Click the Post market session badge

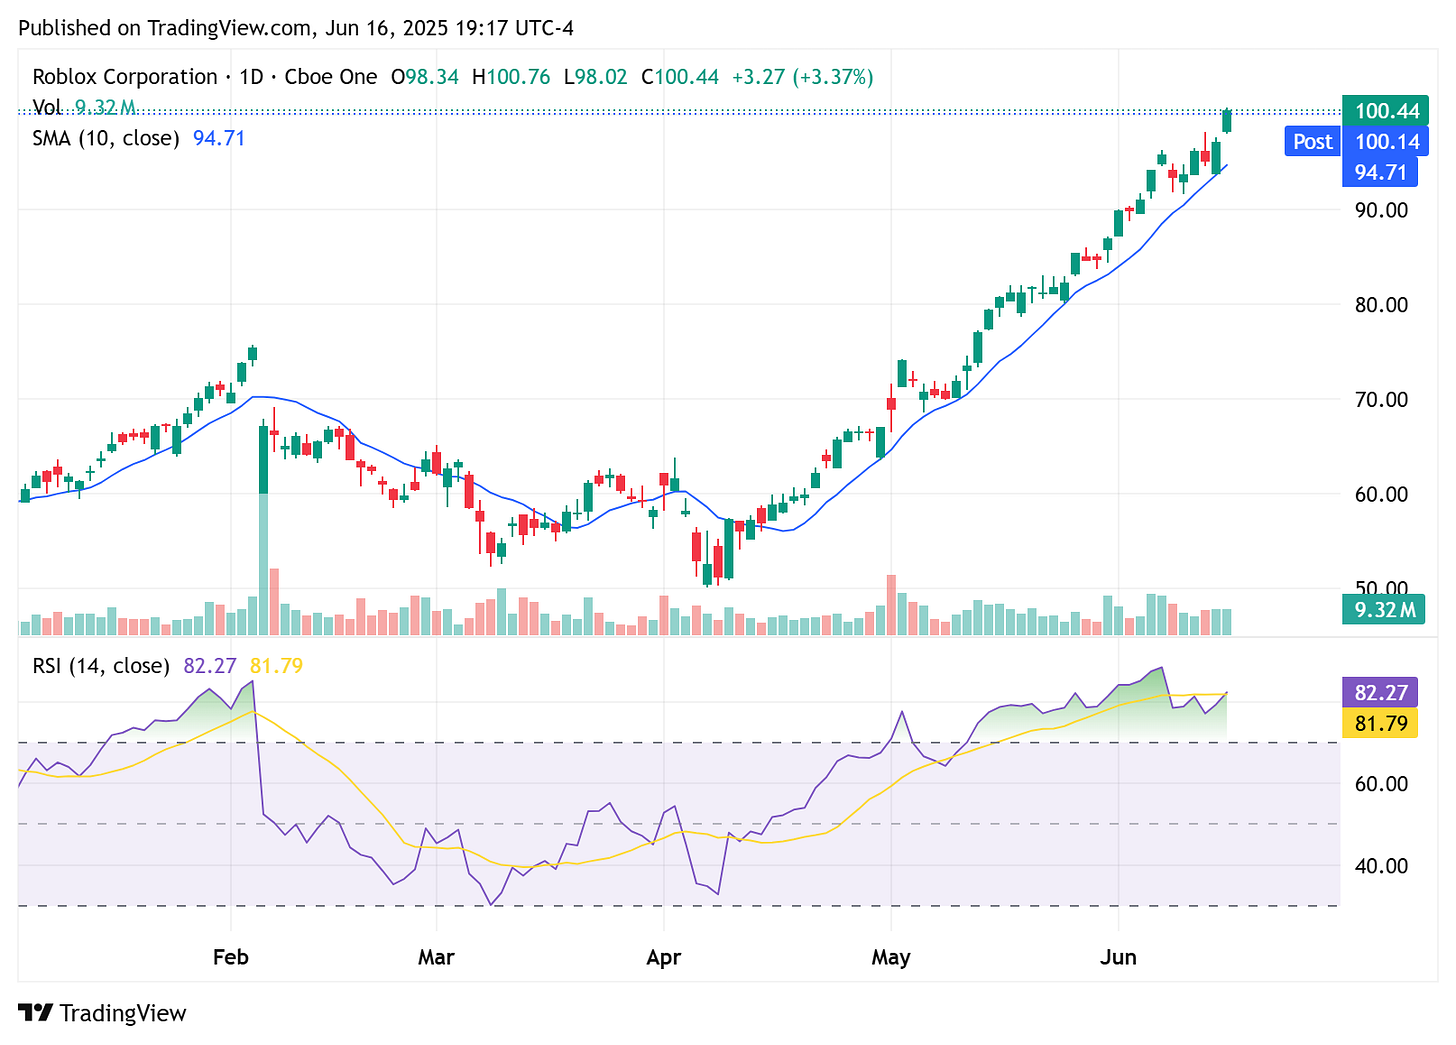(1311, 141)
